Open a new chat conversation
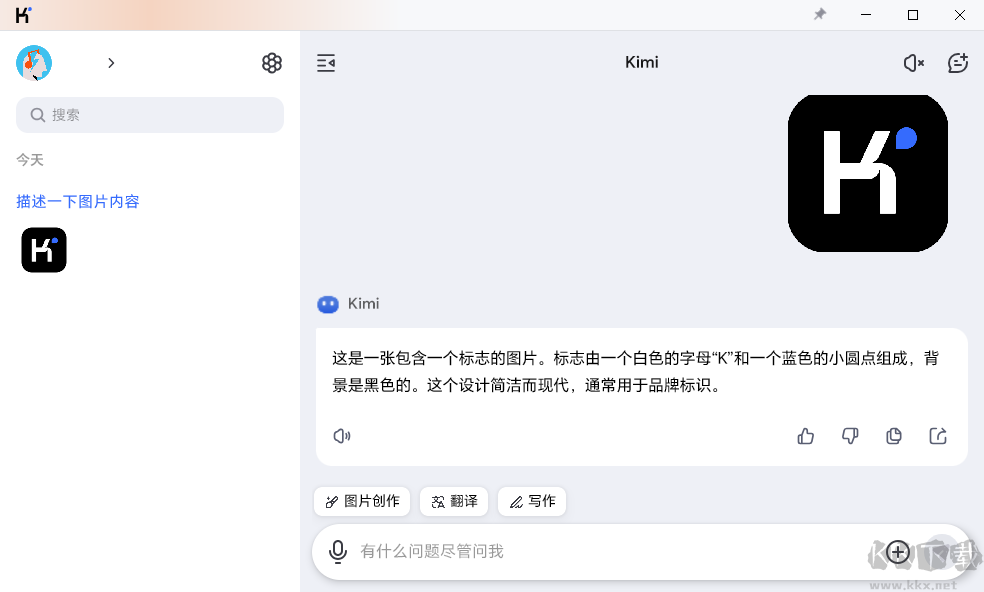This screenshot has height=592, width=984. click(957, 62)
